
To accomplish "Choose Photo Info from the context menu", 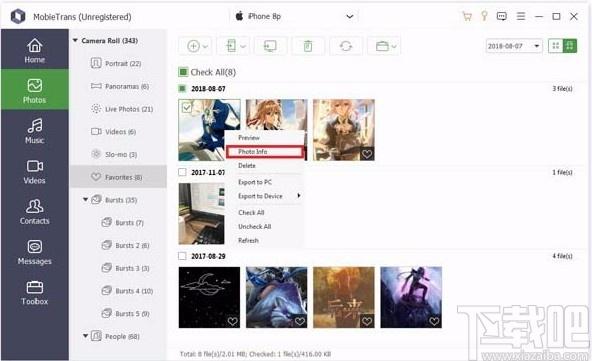I will 265,151.
